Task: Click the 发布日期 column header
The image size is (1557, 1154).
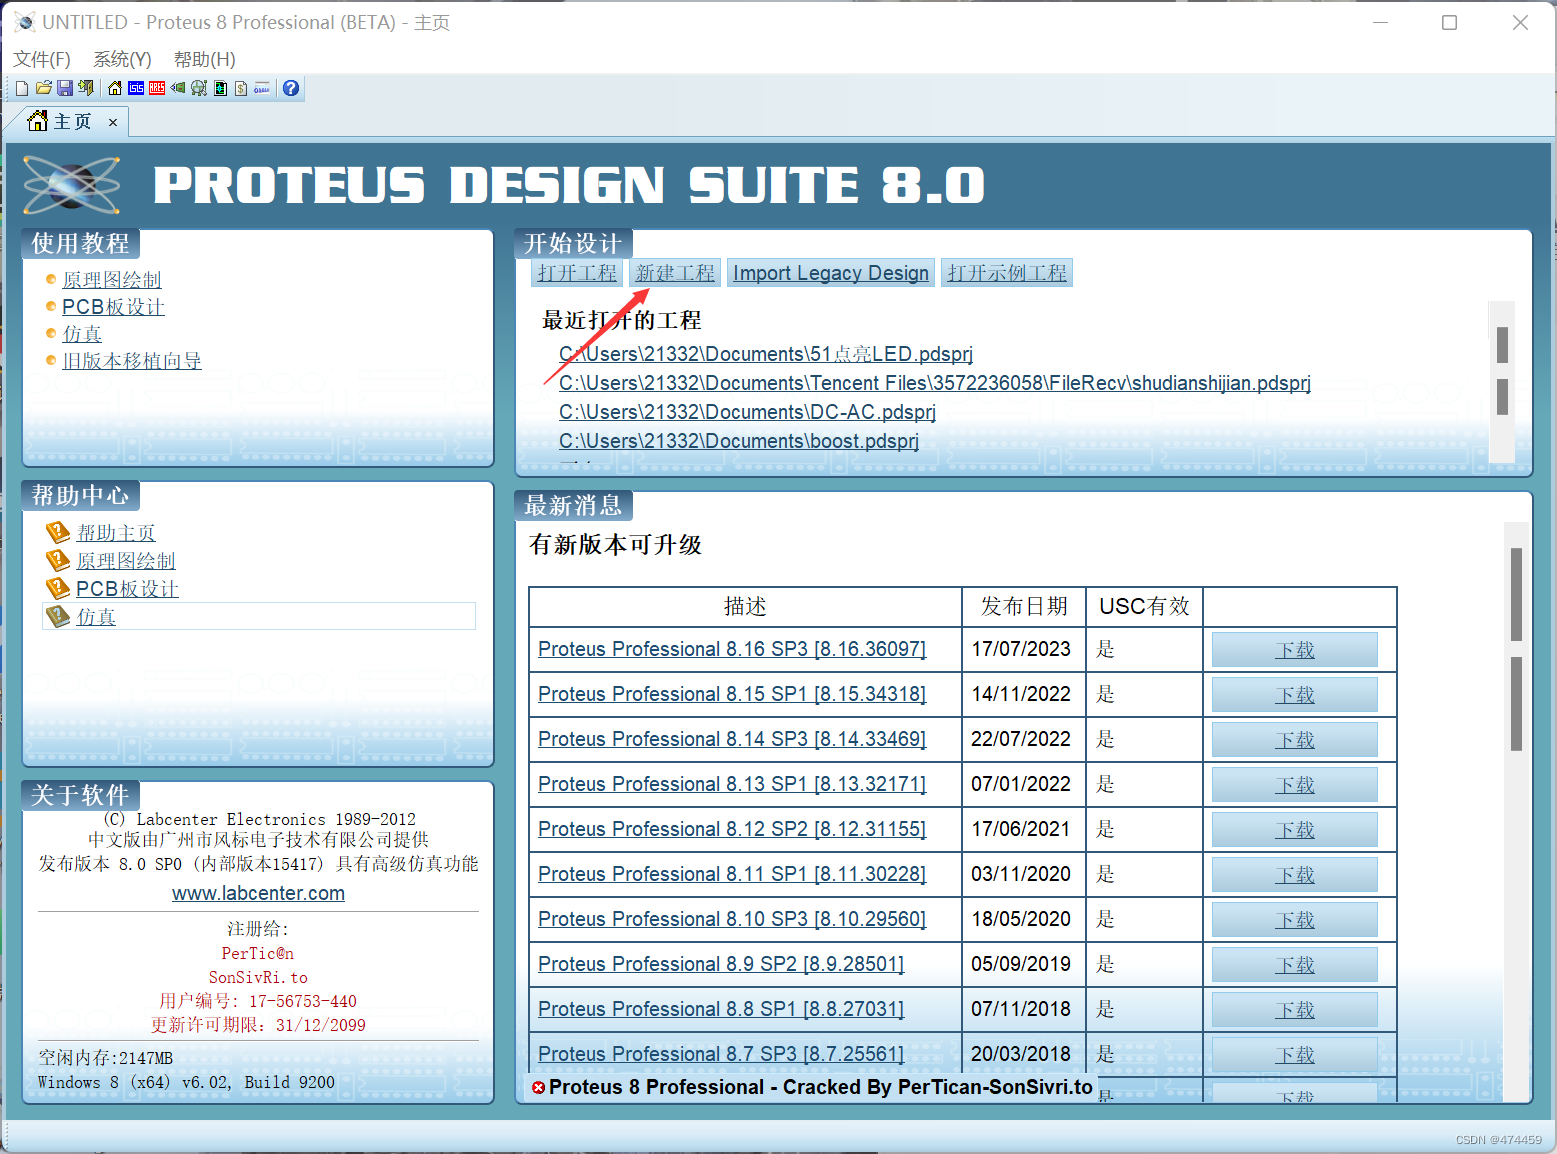Action: click(x=1024, y=606)
